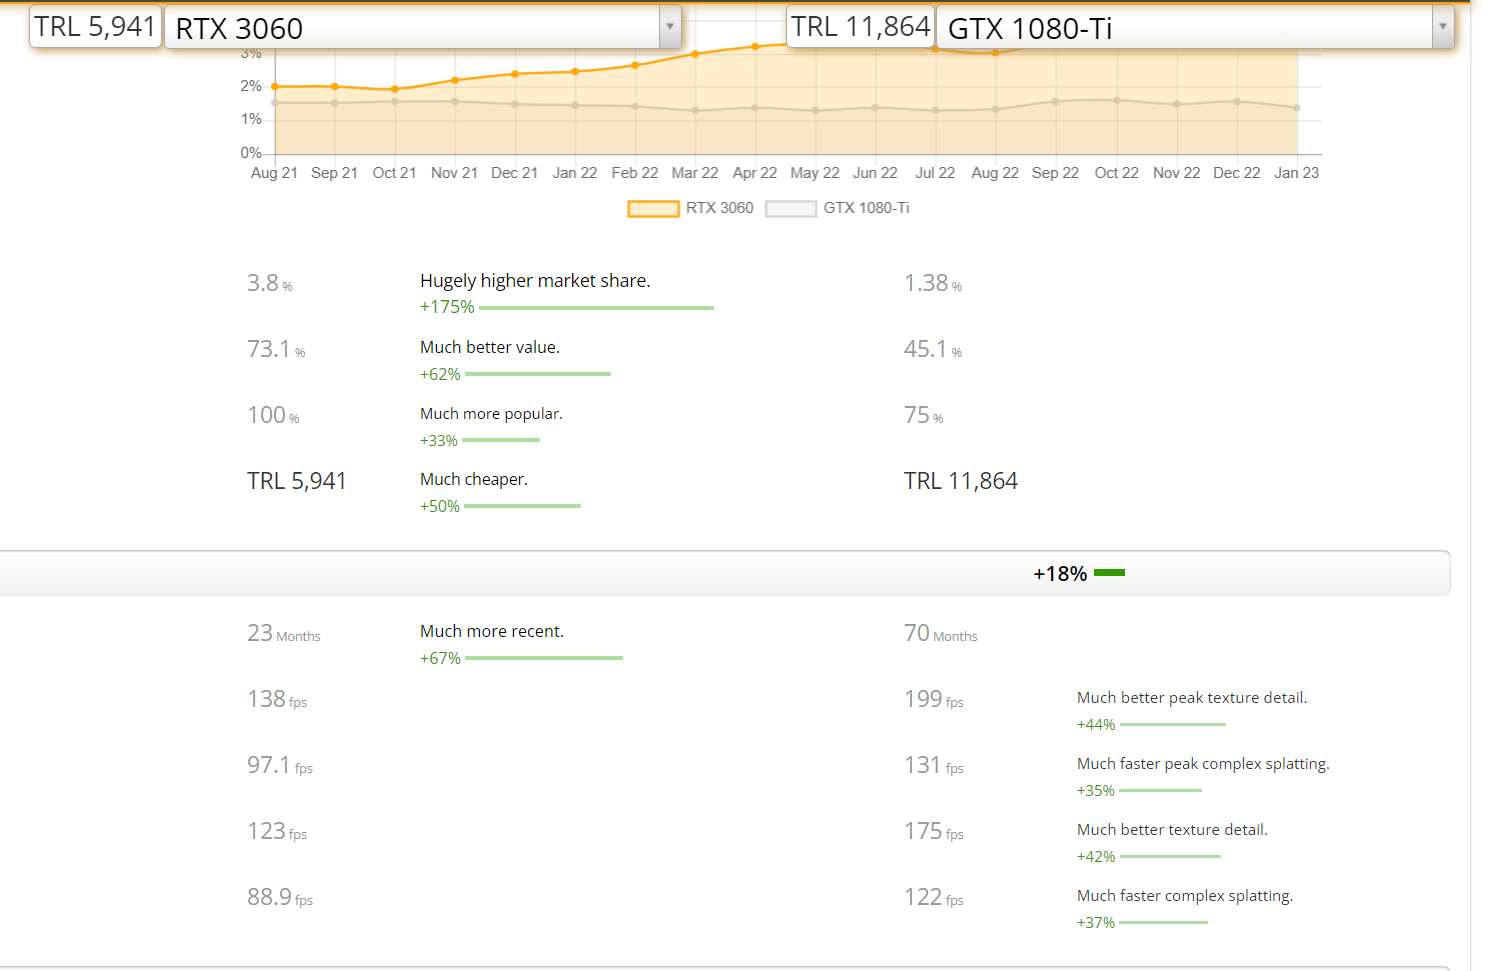This screenshot has height=971, width=1493.
Task: Click the Sep 22 label on the chart axis
Action: pos(1056,173)
